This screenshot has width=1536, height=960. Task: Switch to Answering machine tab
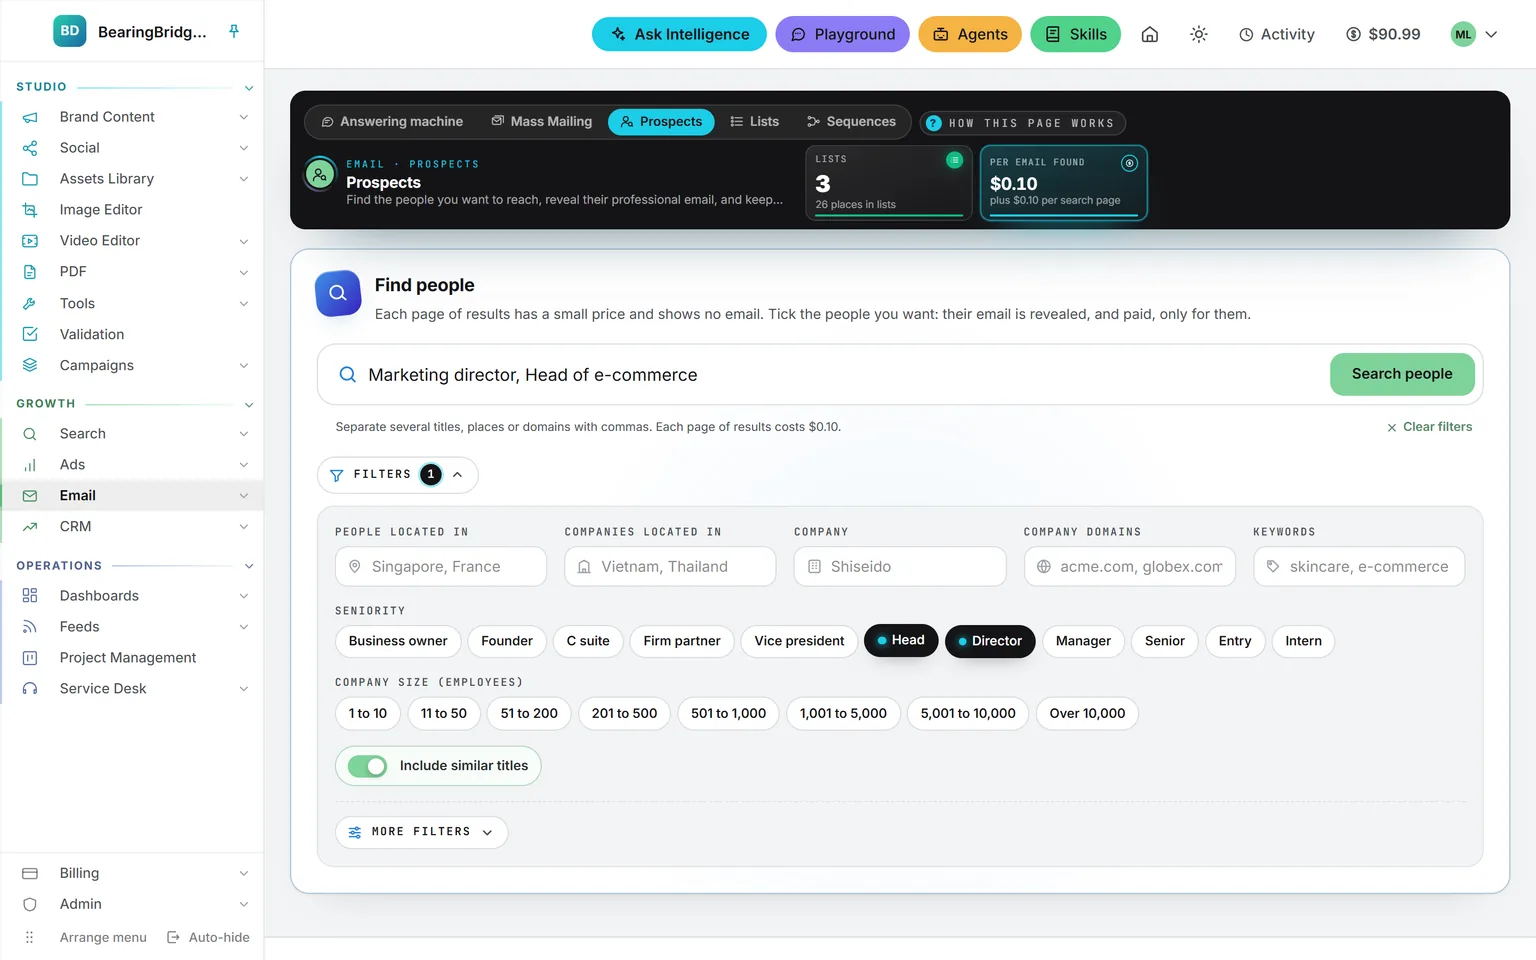point(392,122)
